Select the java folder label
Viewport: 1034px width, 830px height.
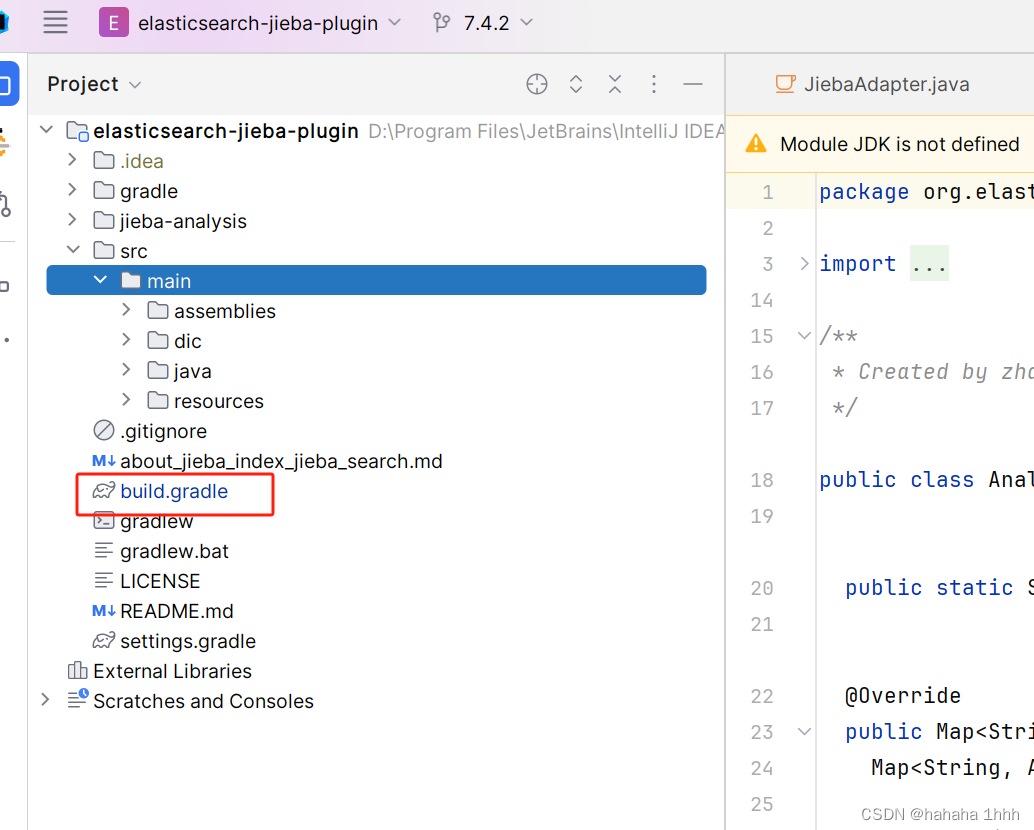coord(193,371)
